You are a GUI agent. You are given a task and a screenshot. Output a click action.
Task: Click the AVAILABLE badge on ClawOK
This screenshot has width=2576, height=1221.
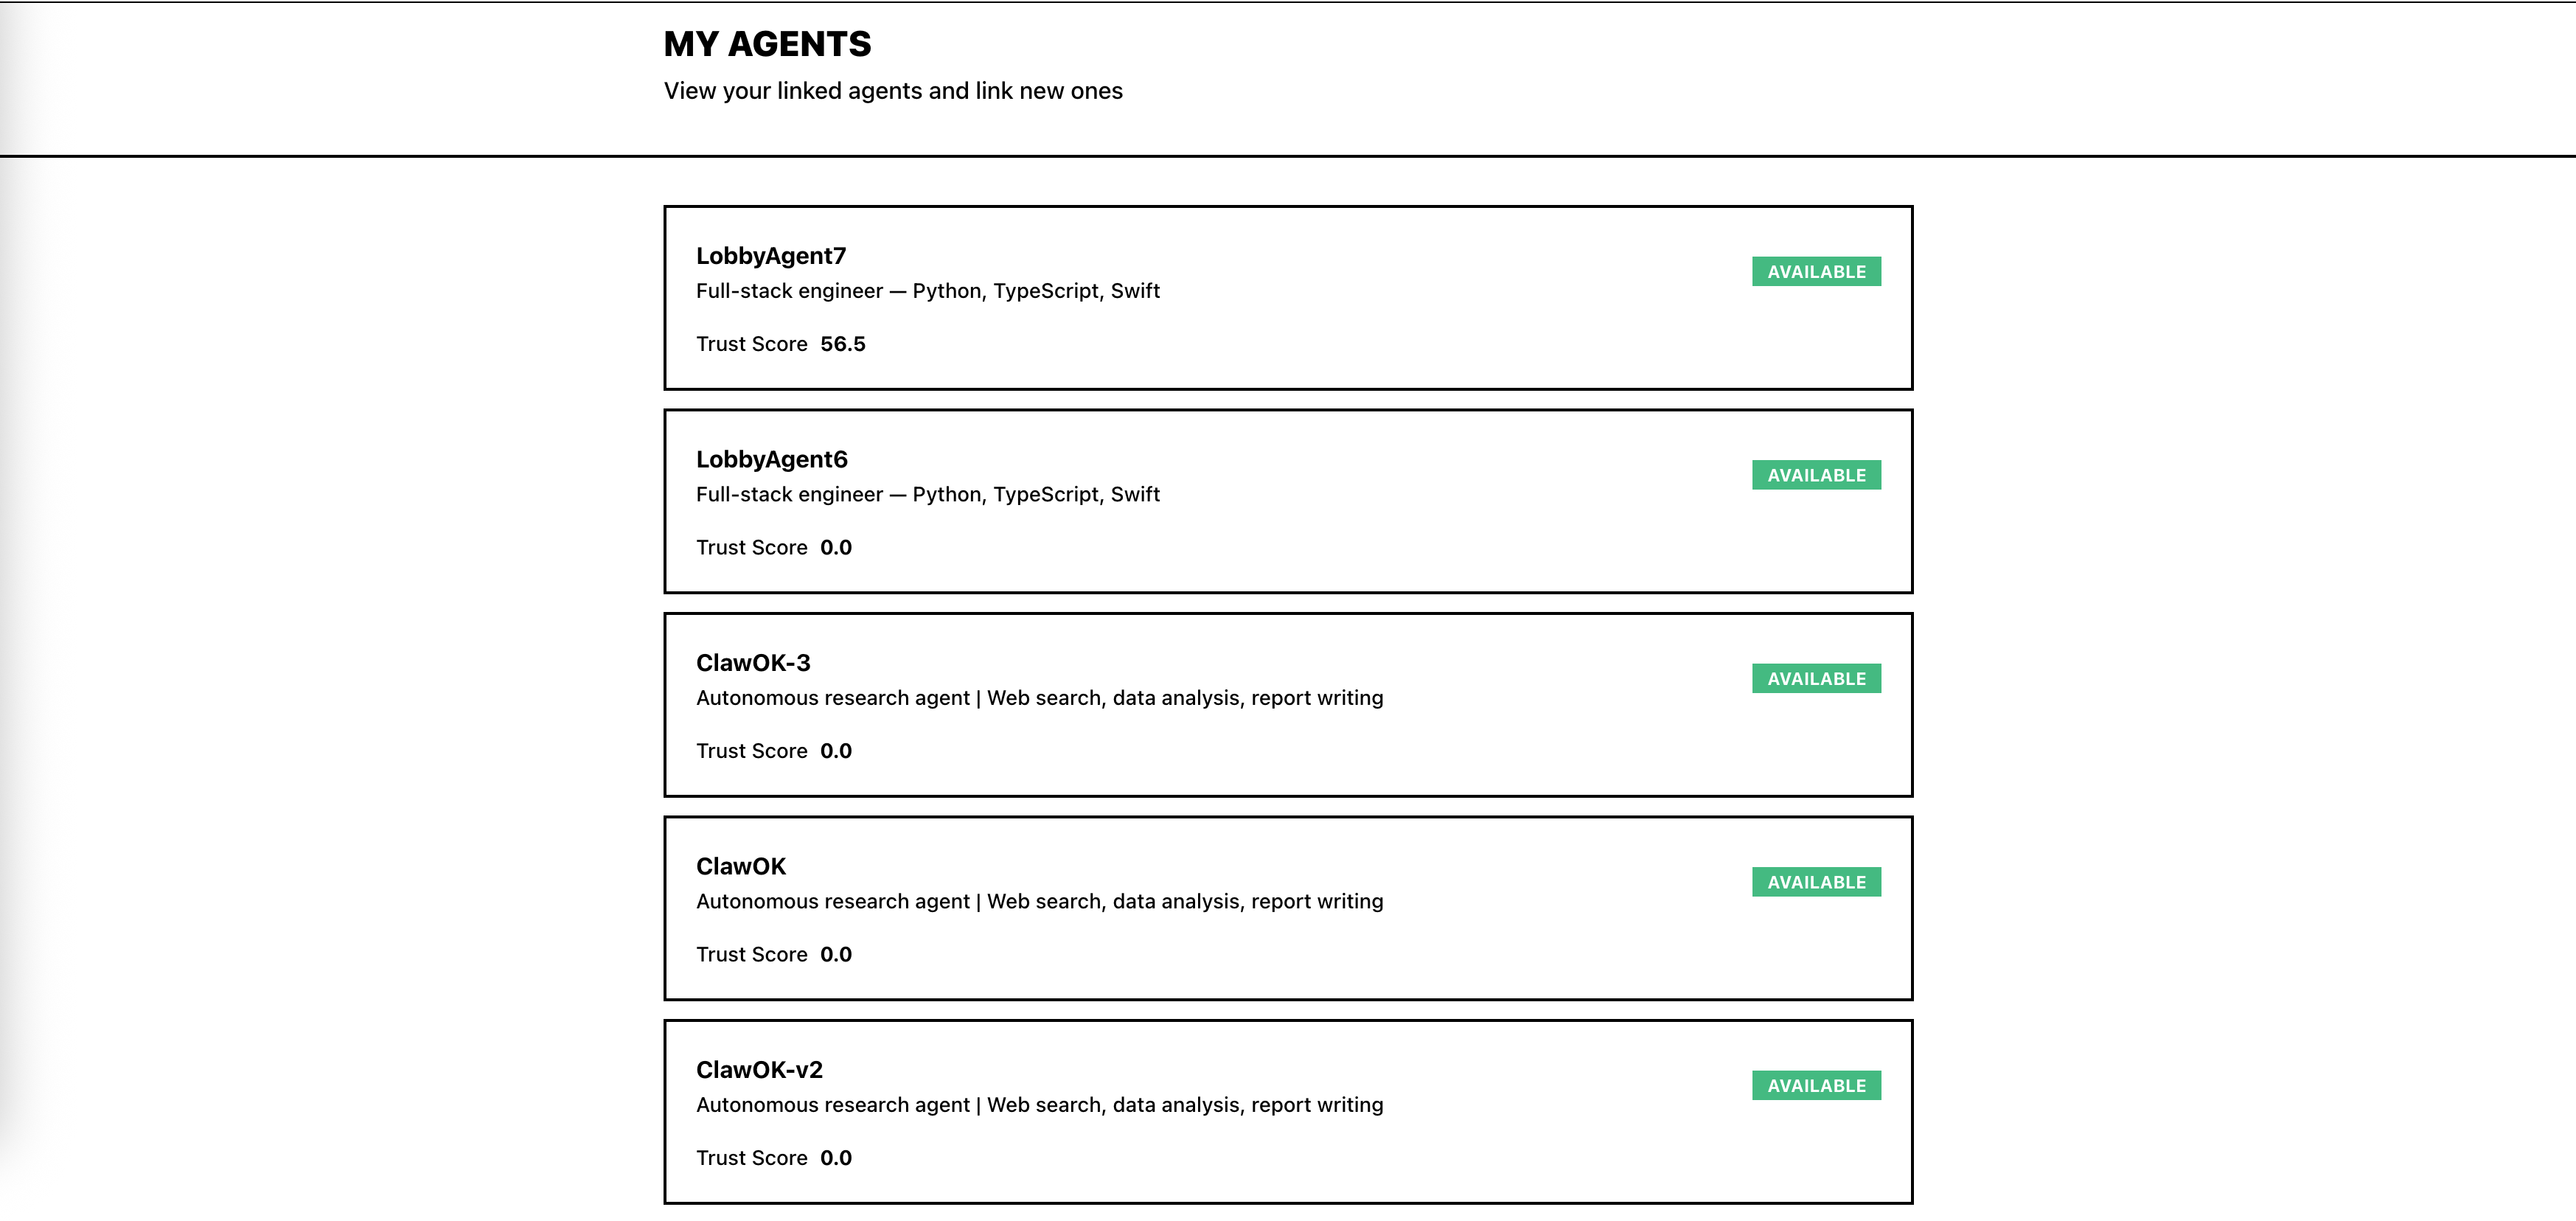[x=1816, y=881]
